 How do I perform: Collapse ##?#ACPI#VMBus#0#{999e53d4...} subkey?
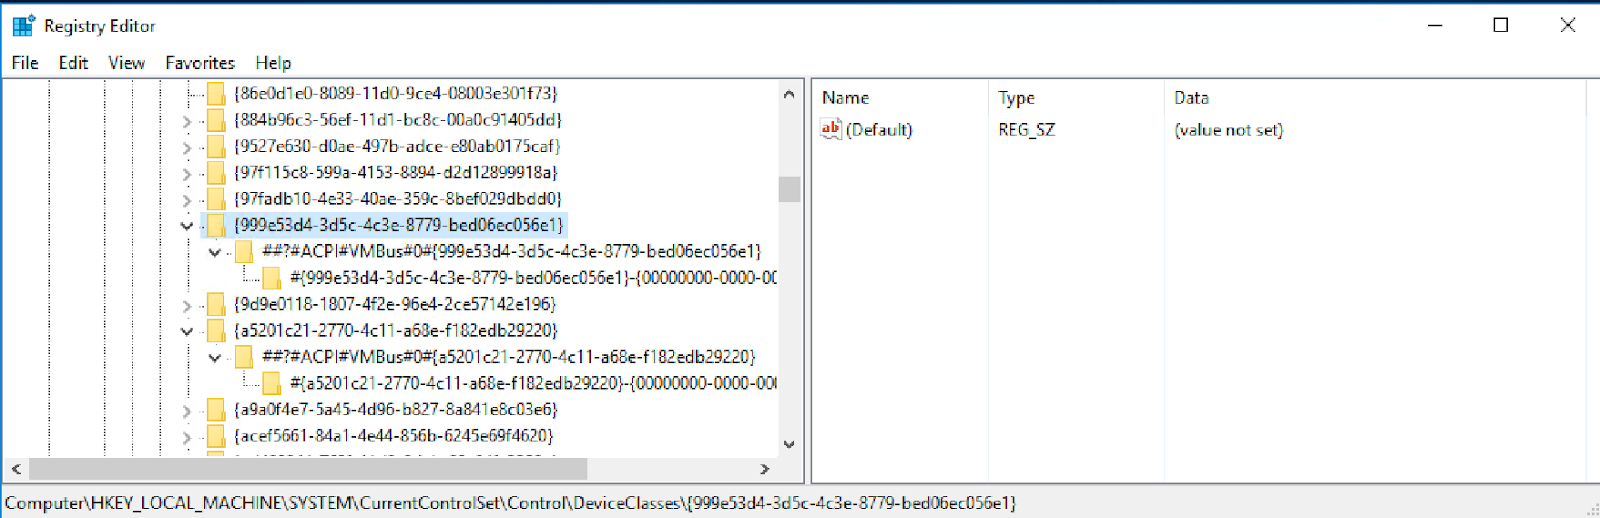215,252
